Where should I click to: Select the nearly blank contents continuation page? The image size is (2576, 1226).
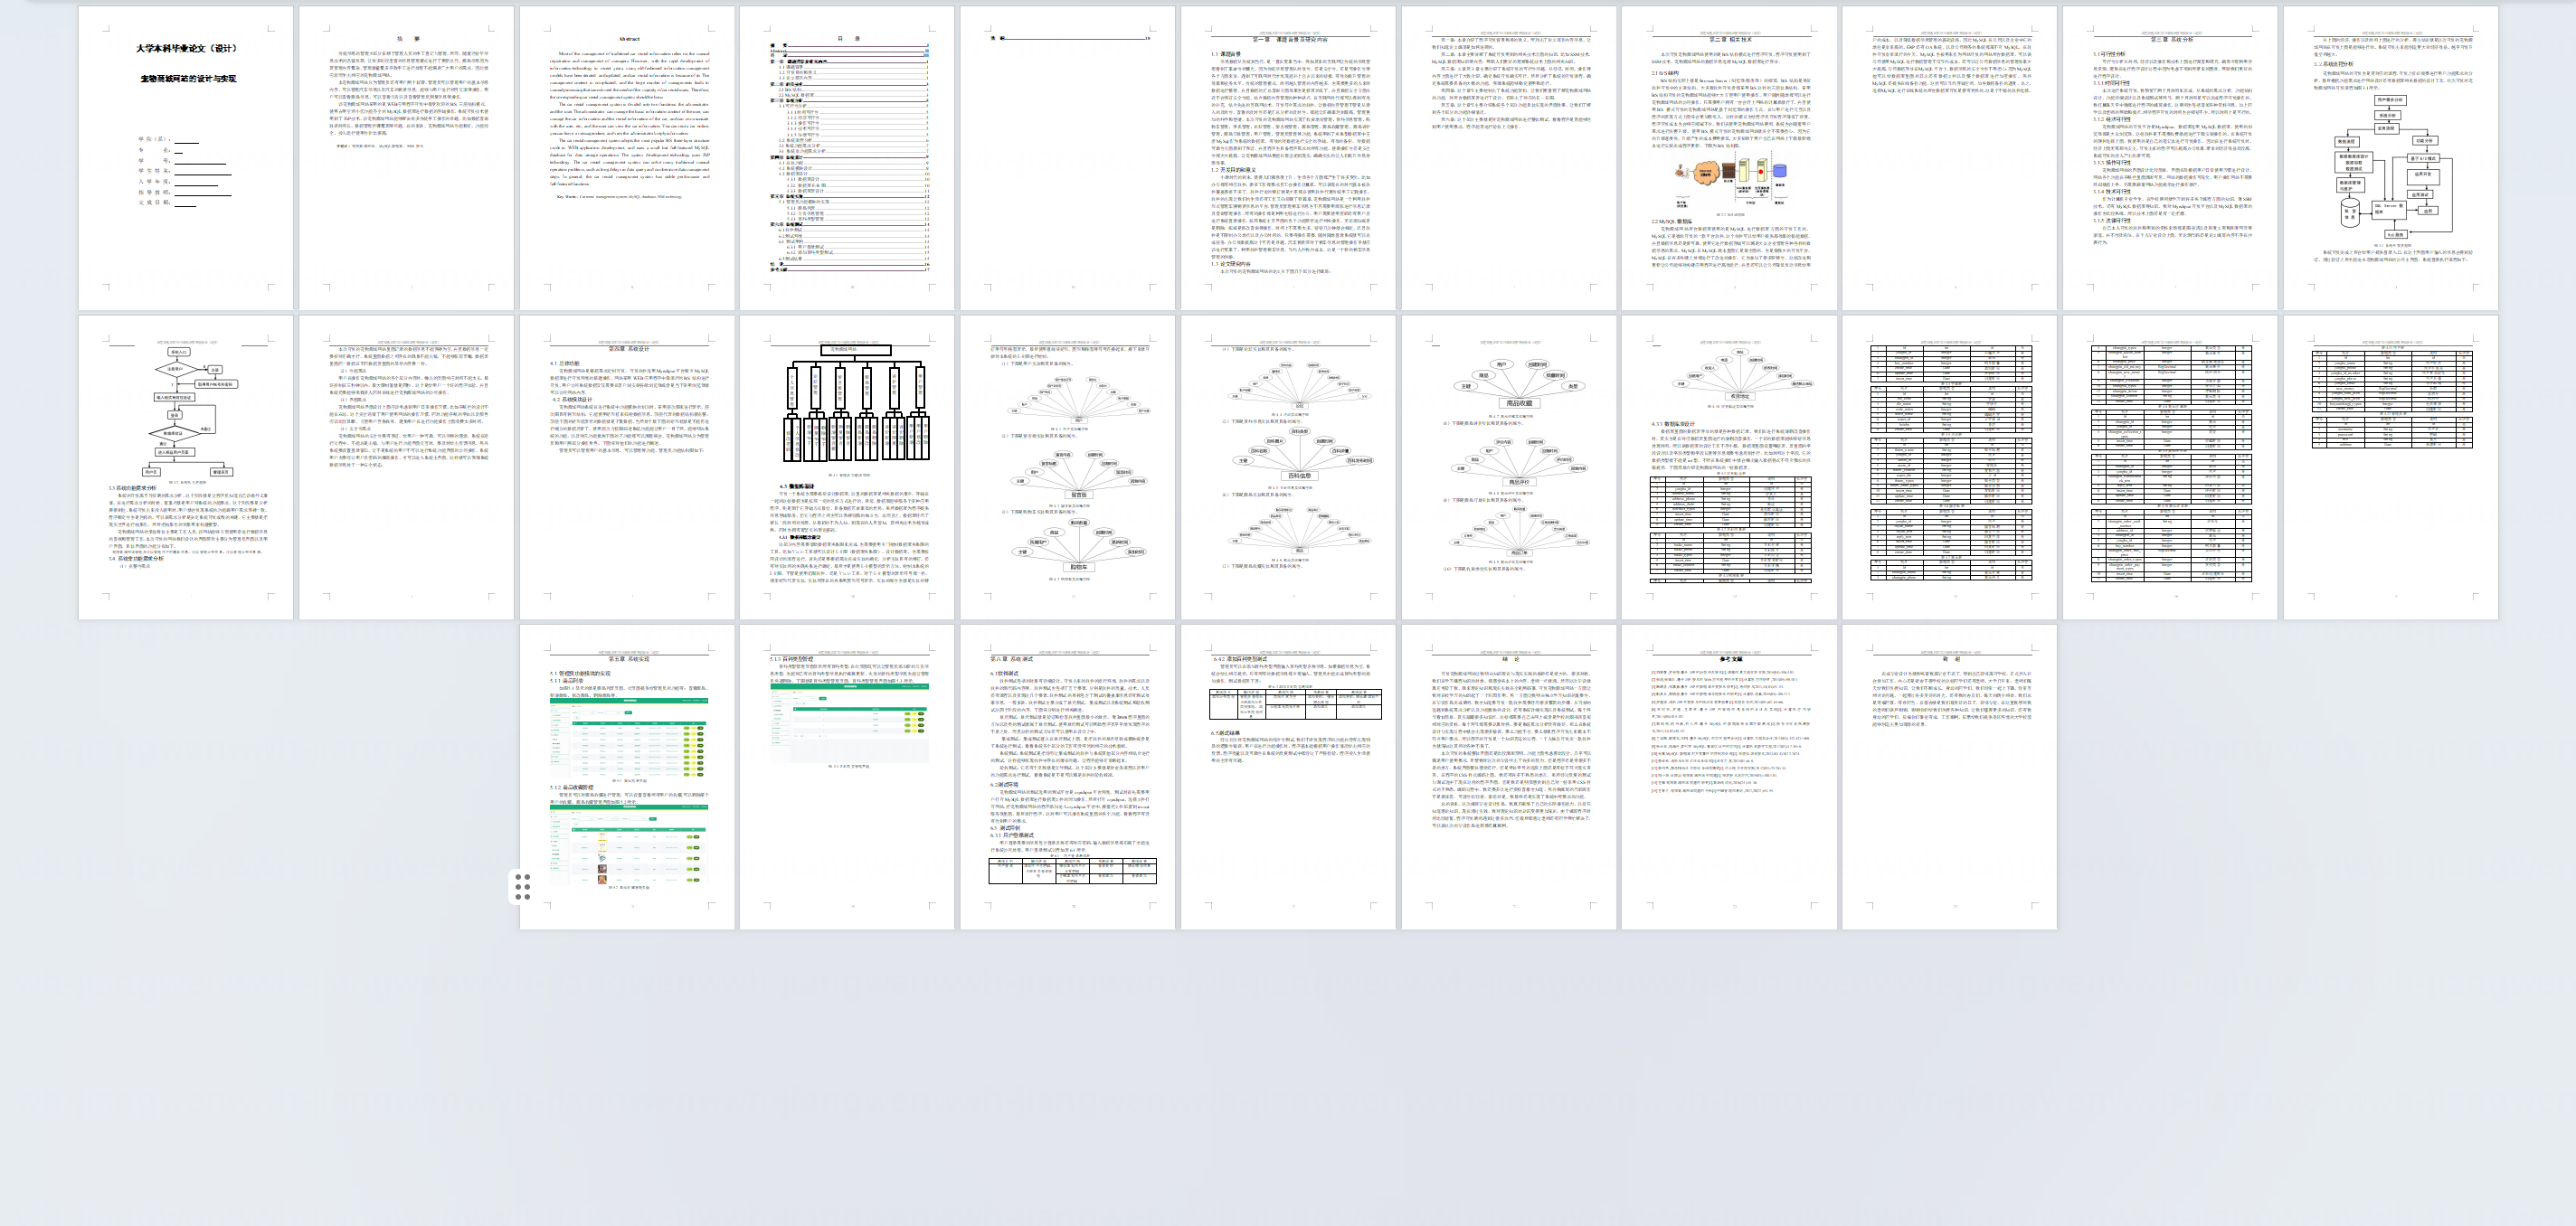(1067, 158)
